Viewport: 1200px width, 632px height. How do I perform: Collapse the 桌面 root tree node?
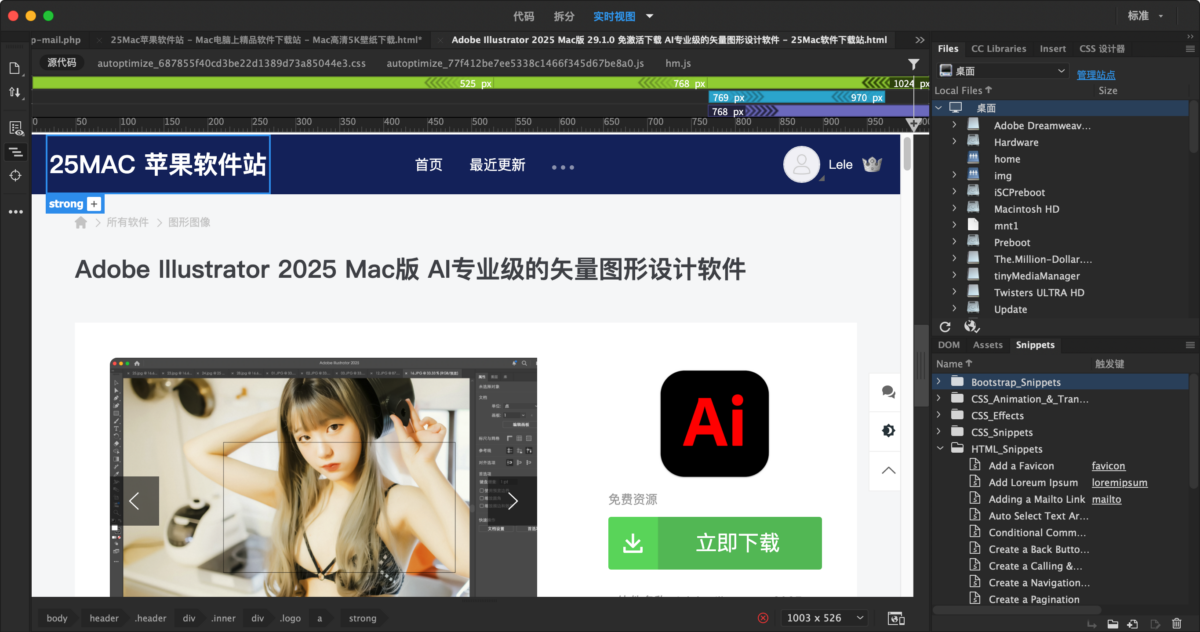click(x=938, y=108)
